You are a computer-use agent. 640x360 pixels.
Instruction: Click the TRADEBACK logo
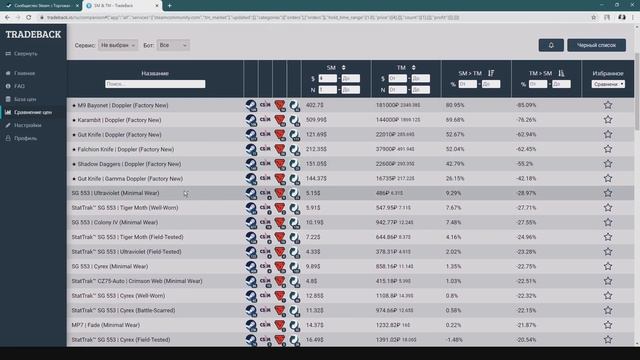pyautogui.click(x=33, y=35)
